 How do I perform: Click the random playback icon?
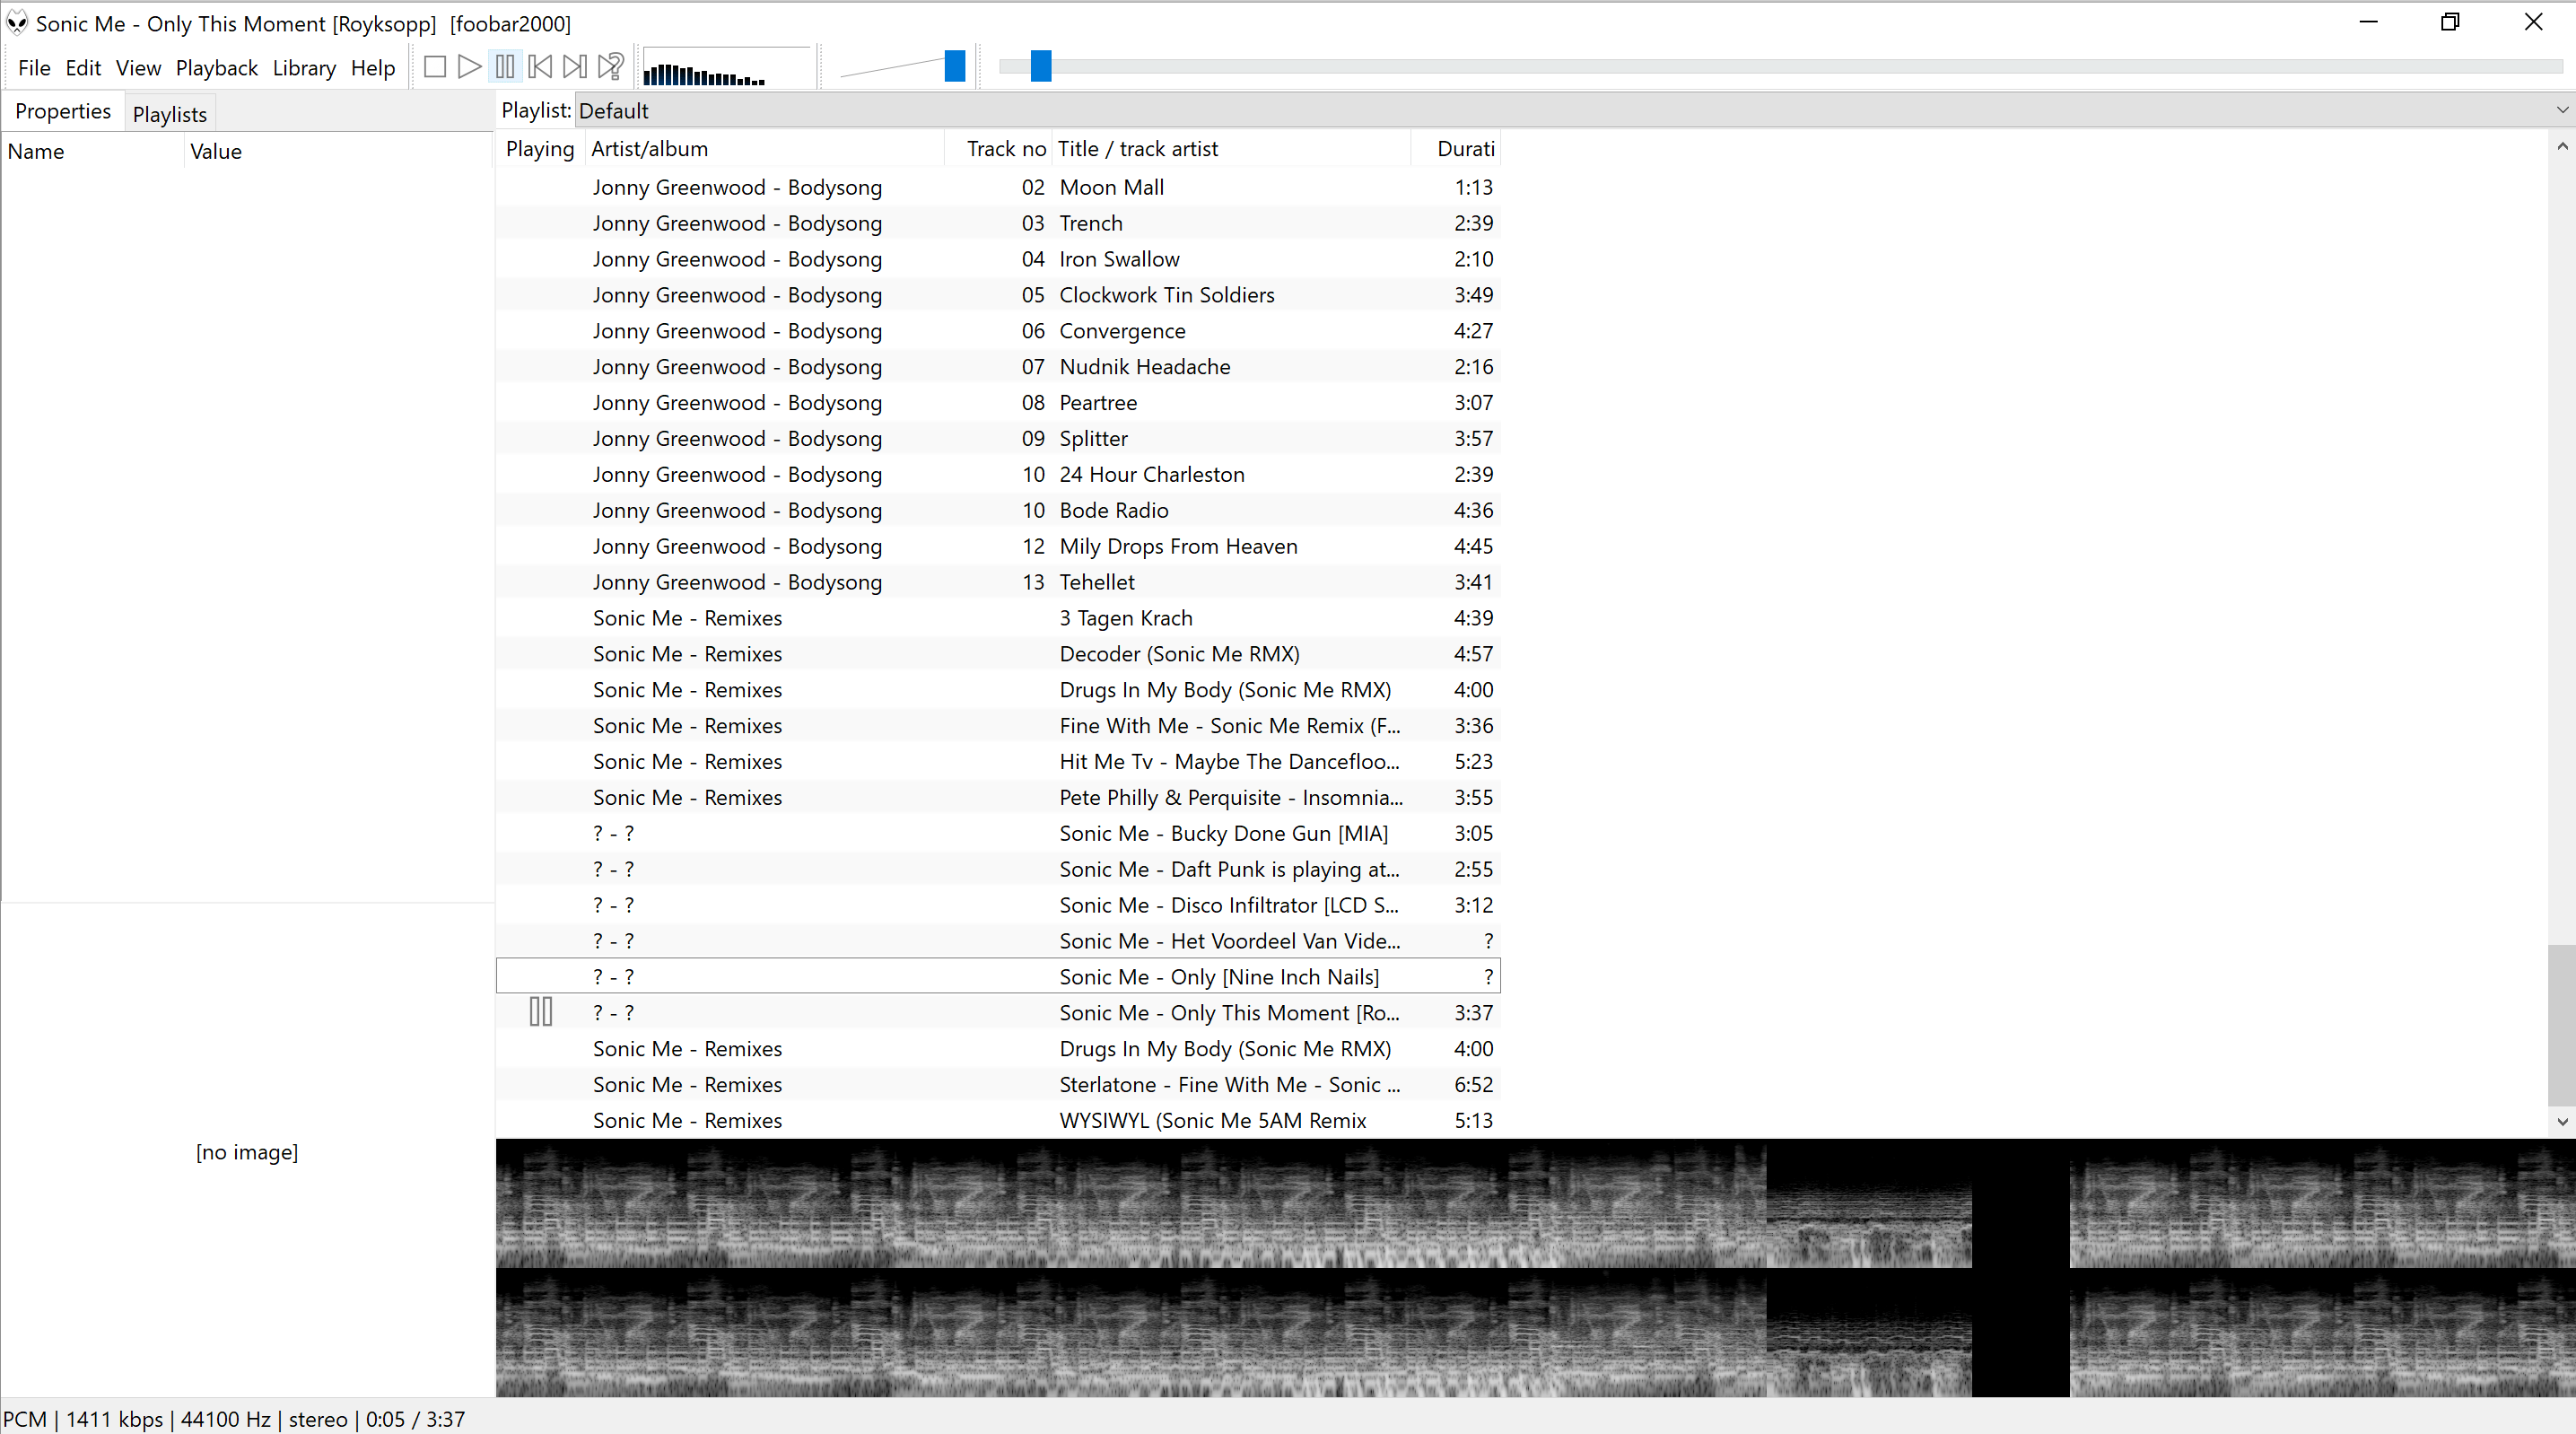(x=610, y=67)
